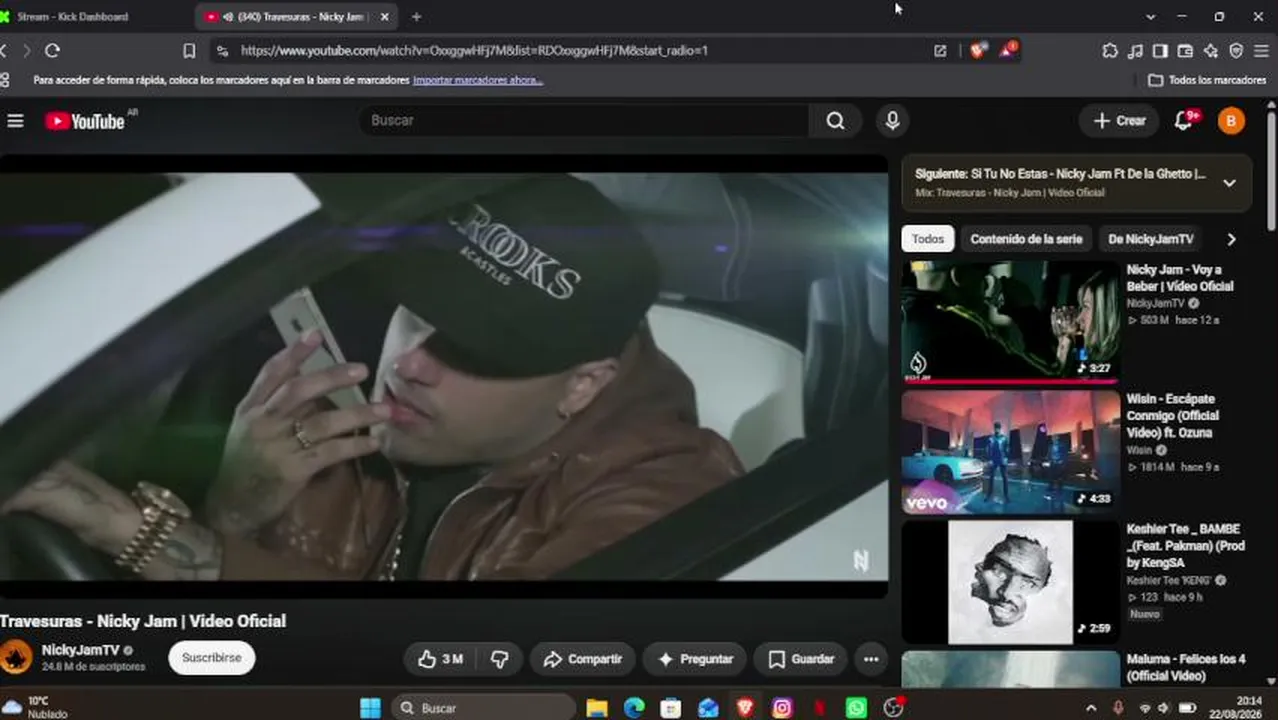Open the Voy a Beber video thumbnail
1278x720 pixels.
click(x=1011, y=321)
